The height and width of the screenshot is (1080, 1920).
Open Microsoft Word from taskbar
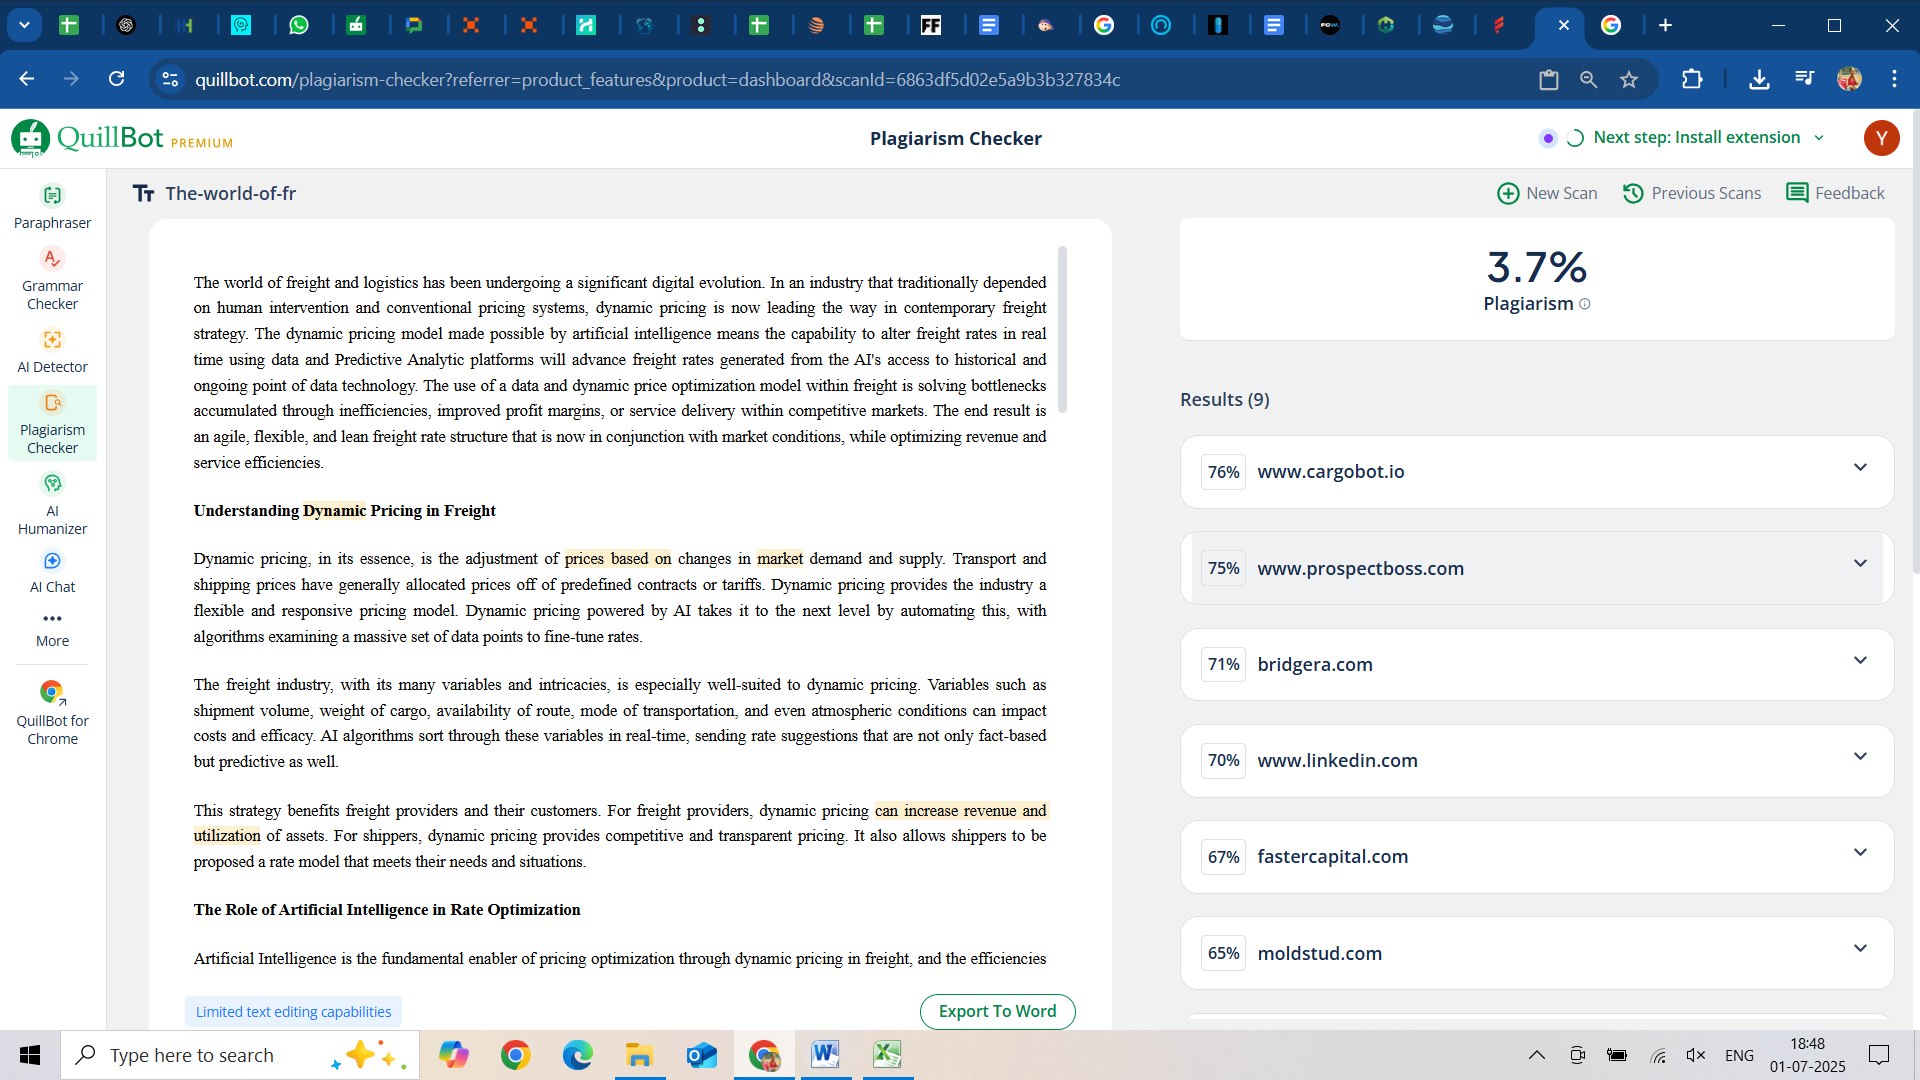(x=825, y=1055)
